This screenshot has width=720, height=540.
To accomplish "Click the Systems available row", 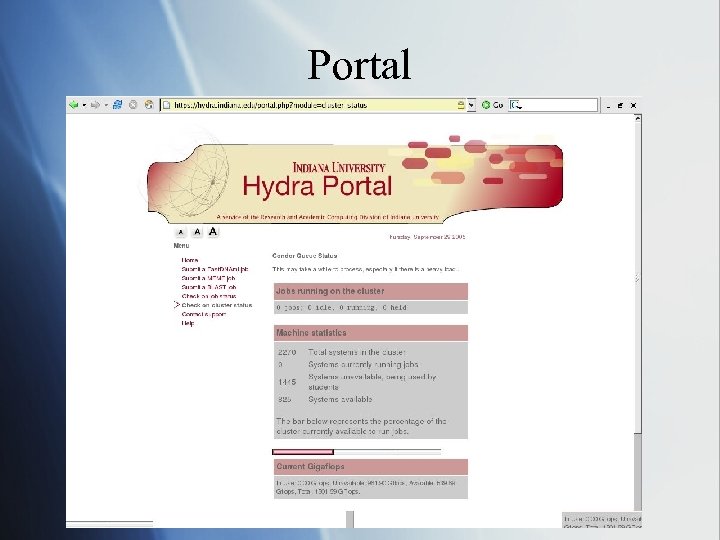I will click(325, 399).
